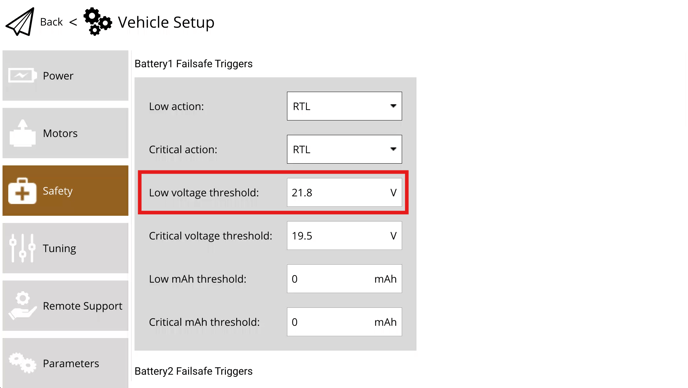Open the Parameters section

[x=65, y=363]
